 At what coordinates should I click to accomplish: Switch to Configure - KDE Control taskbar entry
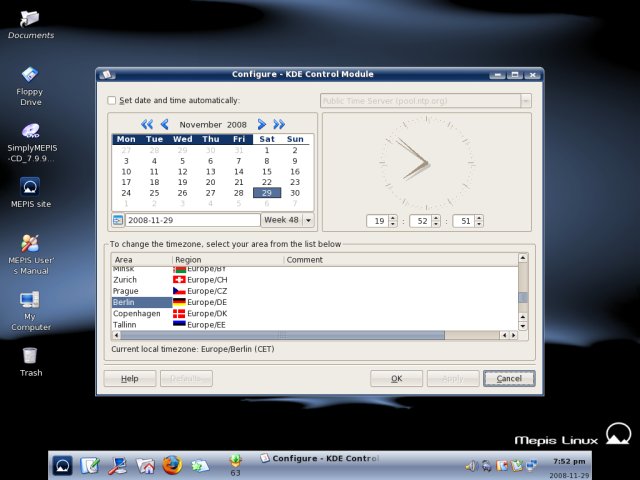pos(320,458)
